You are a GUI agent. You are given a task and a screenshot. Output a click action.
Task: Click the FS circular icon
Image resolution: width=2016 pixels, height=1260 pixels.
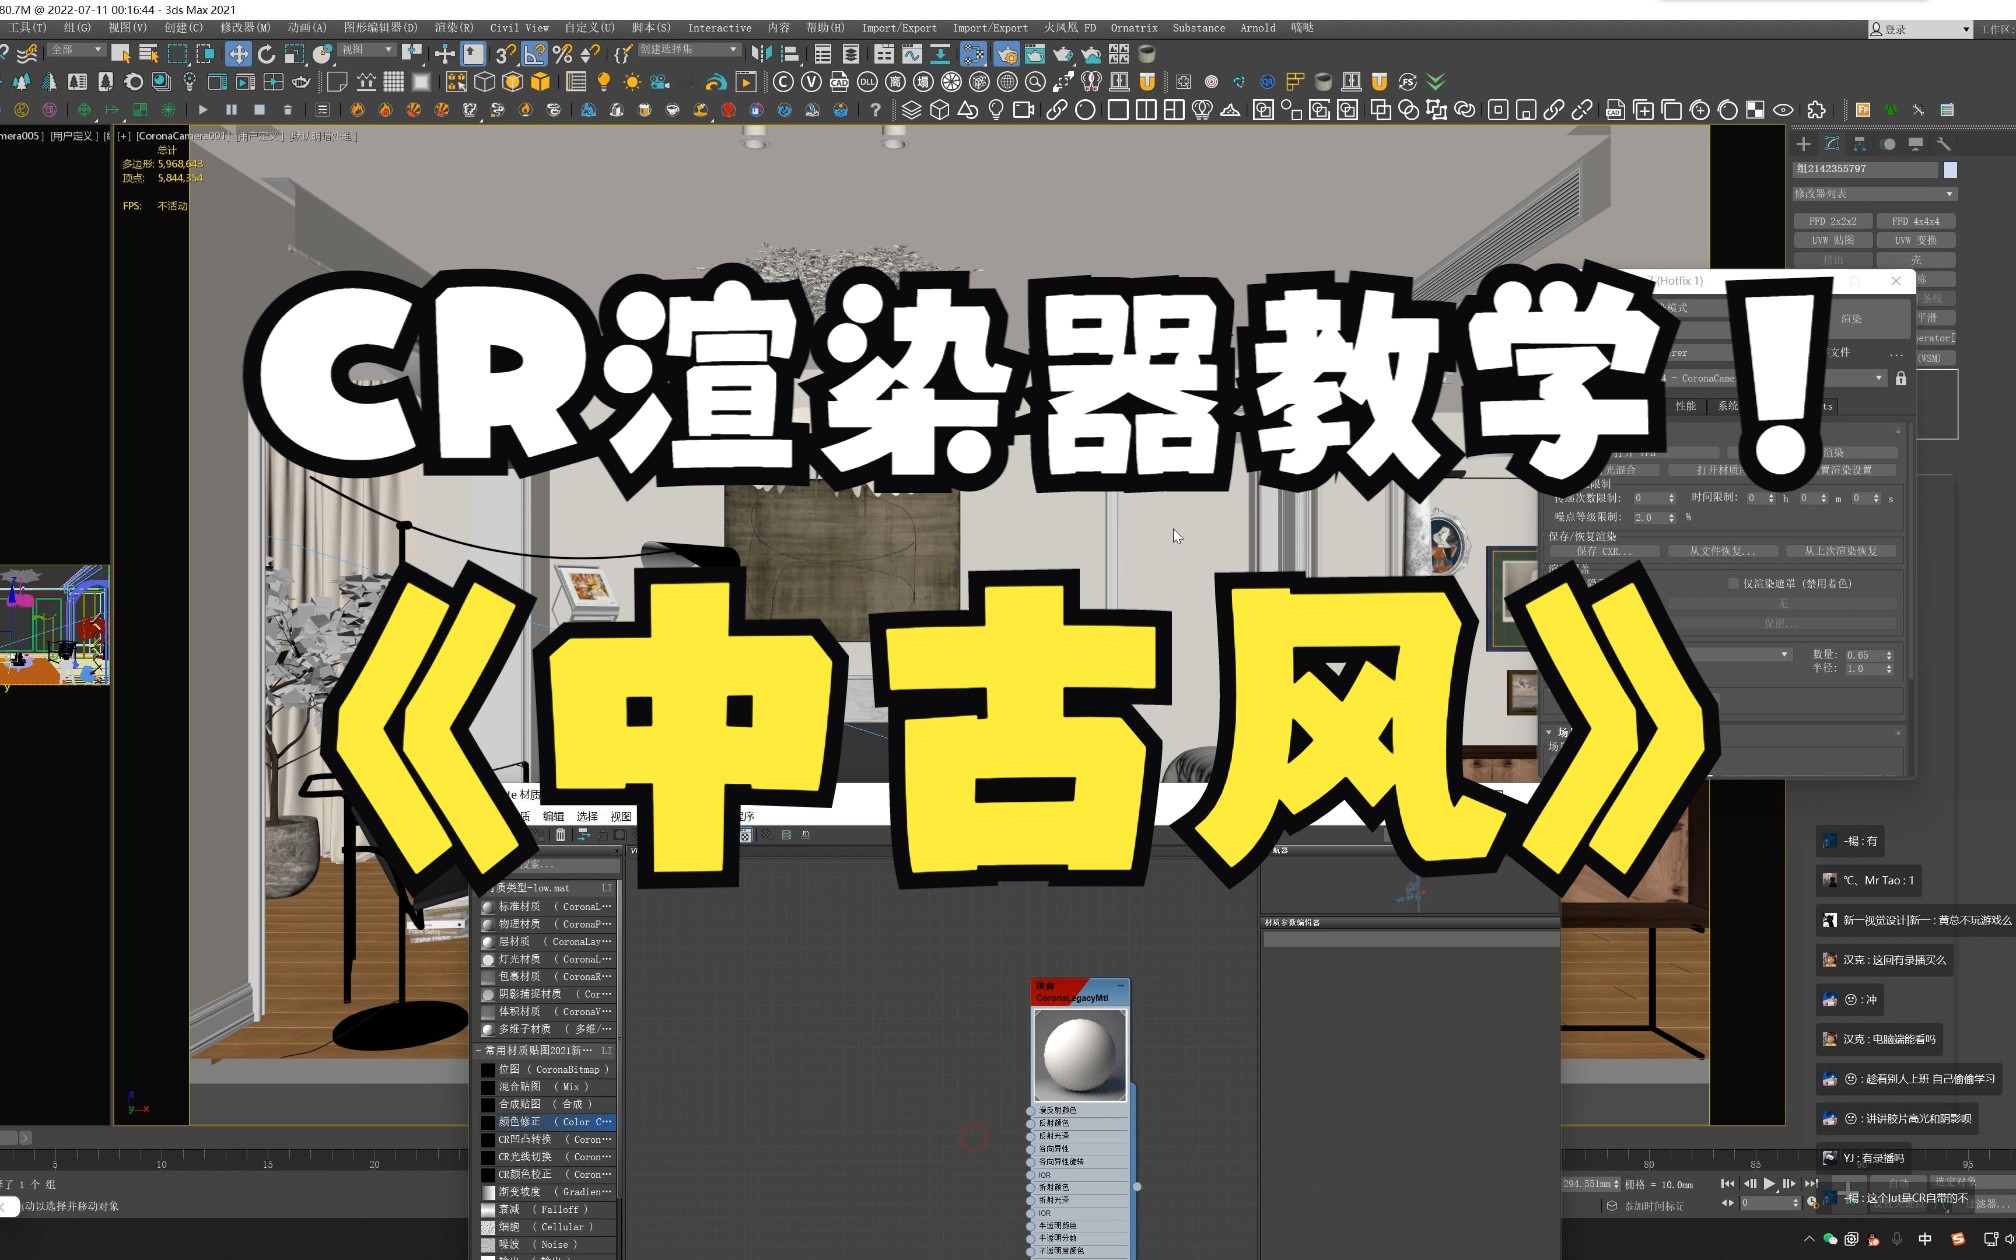pos(1407,82)
